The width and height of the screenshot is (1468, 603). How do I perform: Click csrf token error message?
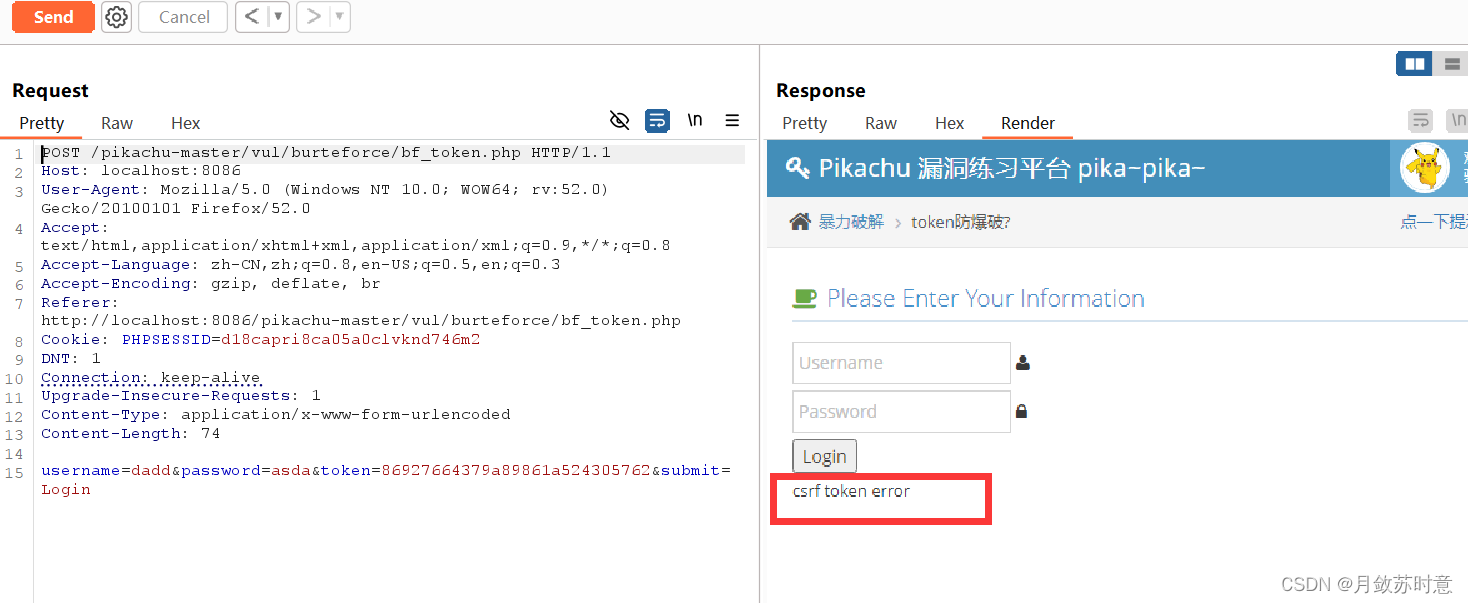tap(851, 491)
